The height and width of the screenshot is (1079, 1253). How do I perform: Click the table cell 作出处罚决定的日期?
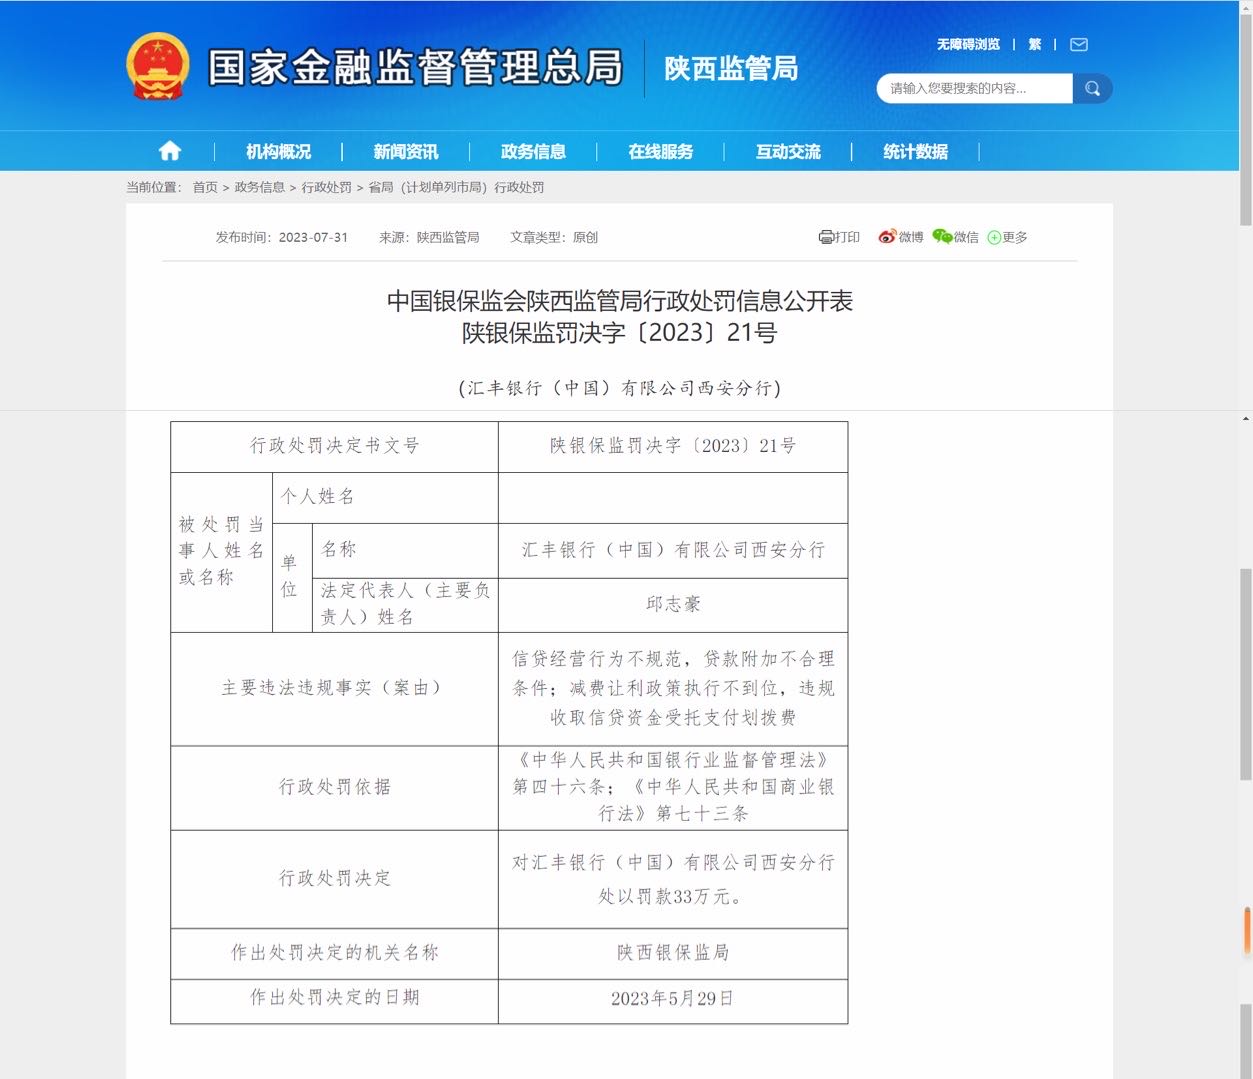(x=334, y=1000)
